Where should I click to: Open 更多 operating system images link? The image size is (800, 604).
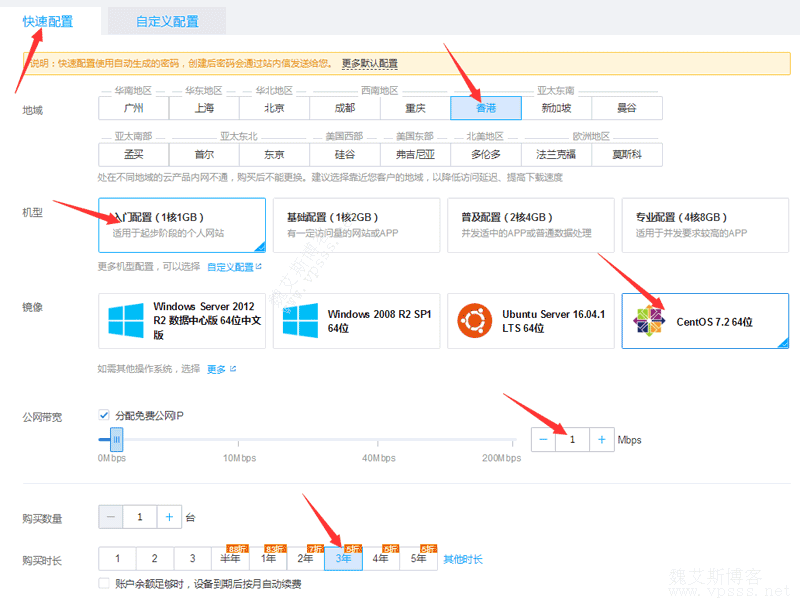[x=217, y=369]
